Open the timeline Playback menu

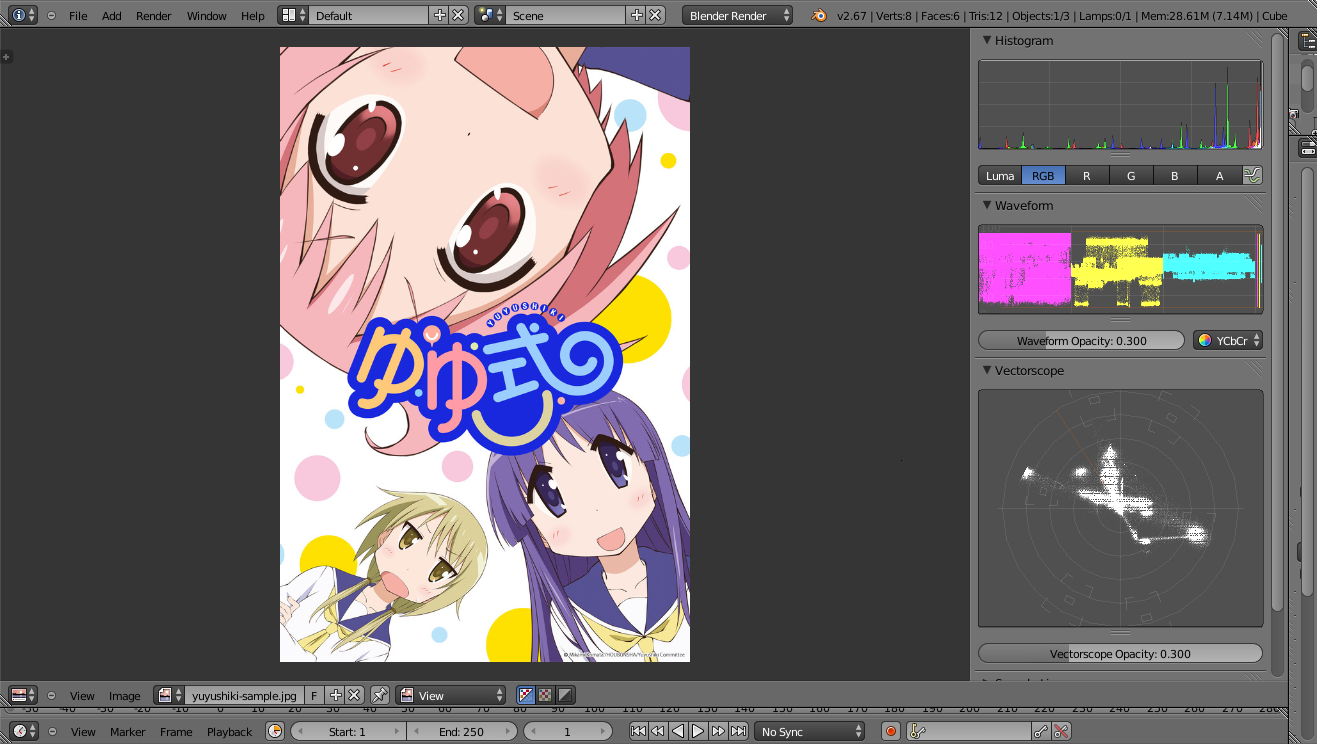click(x=230, y=732)
